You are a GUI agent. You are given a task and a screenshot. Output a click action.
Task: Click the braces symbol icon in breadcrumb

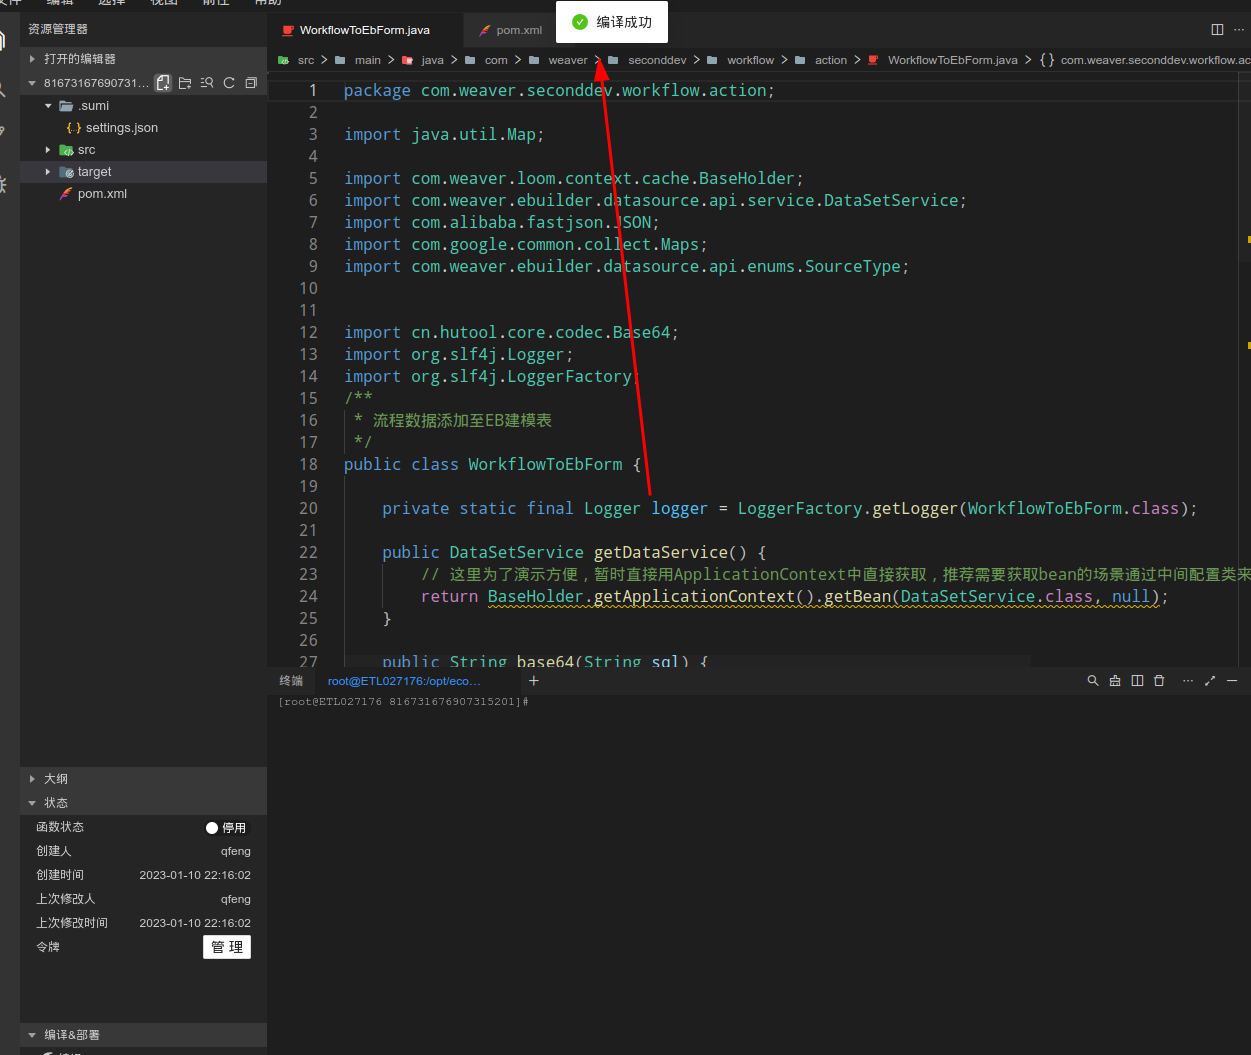pos(1047,60)
